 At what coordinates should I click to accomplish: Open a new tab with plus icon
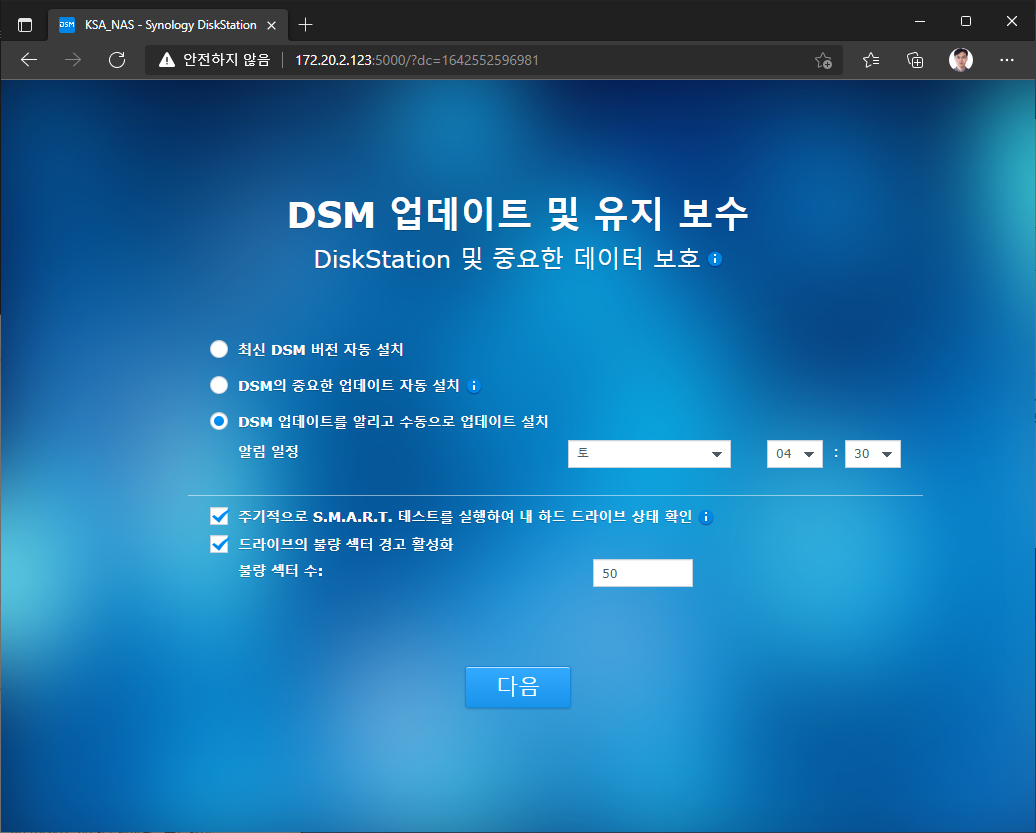305,25
